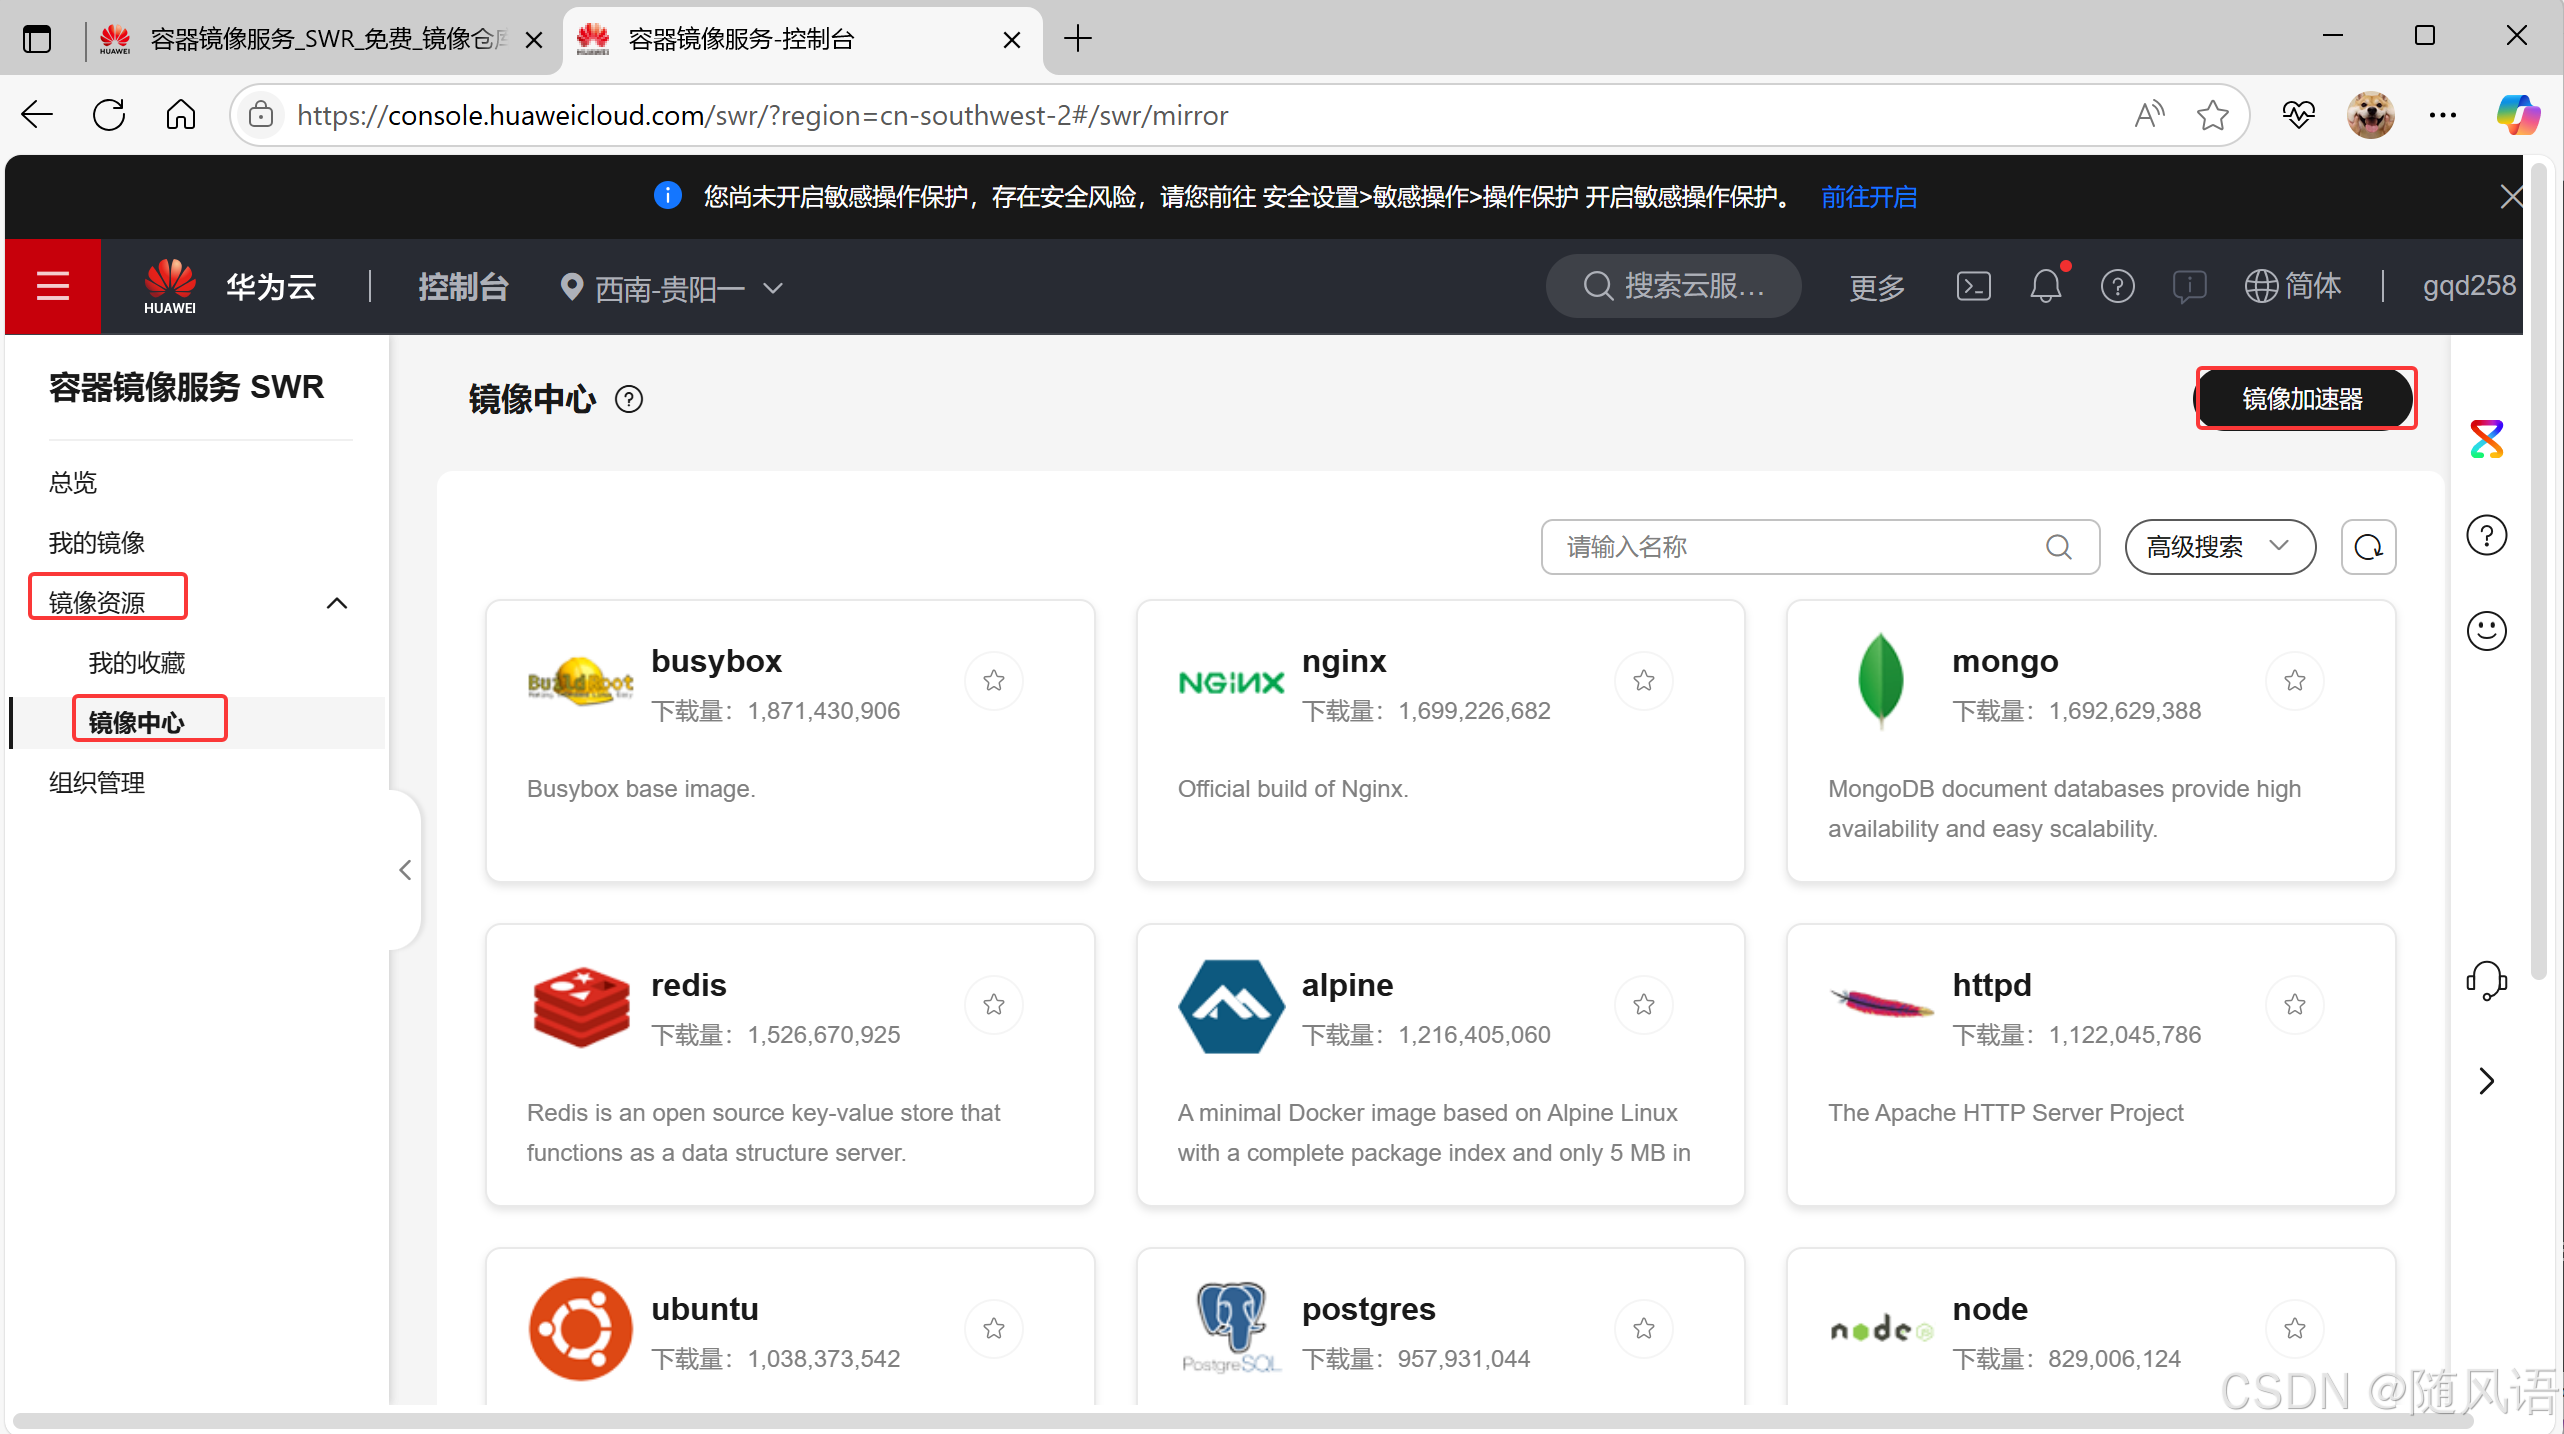Toggle the favorite star on nginx
The height and width of the screenshot is (1434, 2564).
coord(1644,681)
